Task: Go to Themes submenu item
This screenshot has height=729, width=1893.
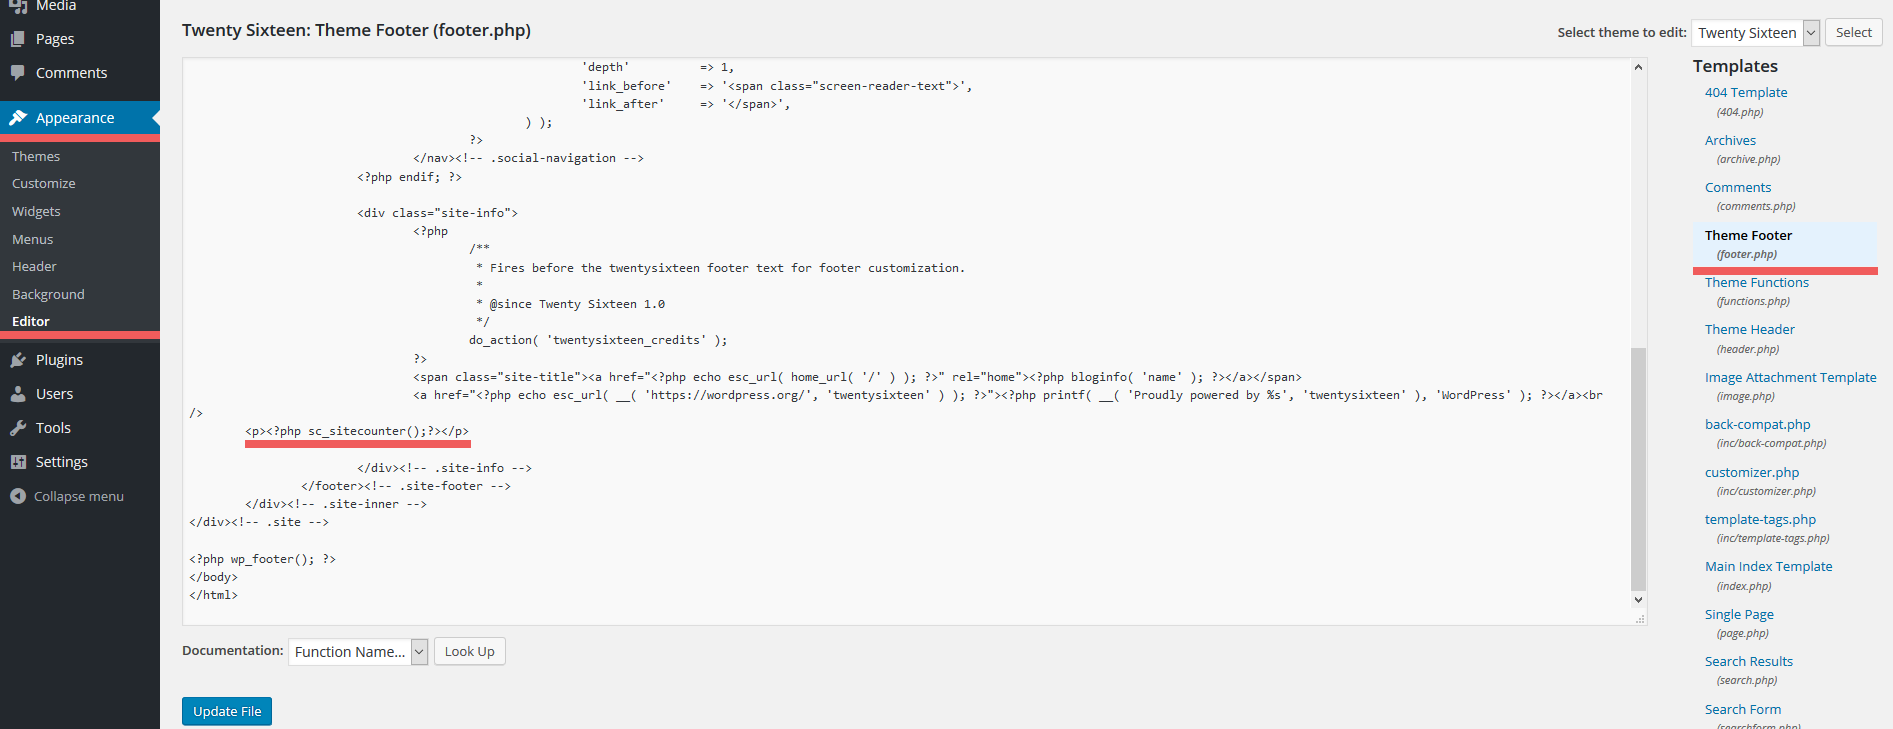Action: coord(36,157)
